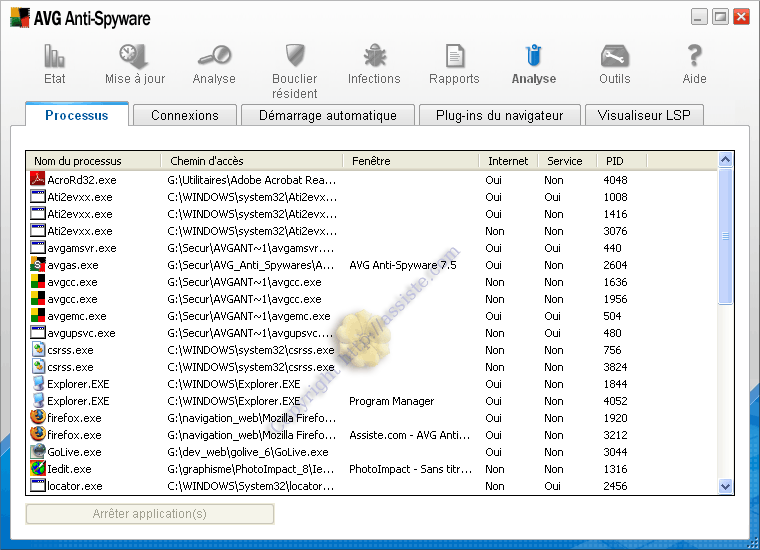Click PID value 2604 for avgas.exe
This screenshot has width=760, height=550.
pos(615,265)
